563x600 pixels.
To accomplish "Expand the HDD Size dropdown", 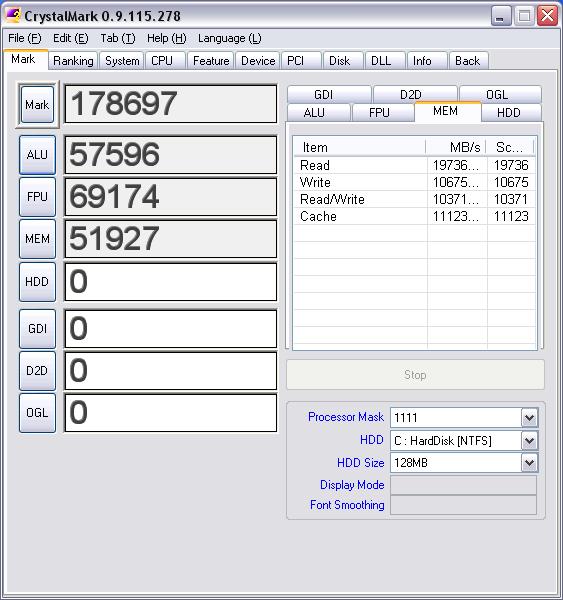I will pos(529,463).
